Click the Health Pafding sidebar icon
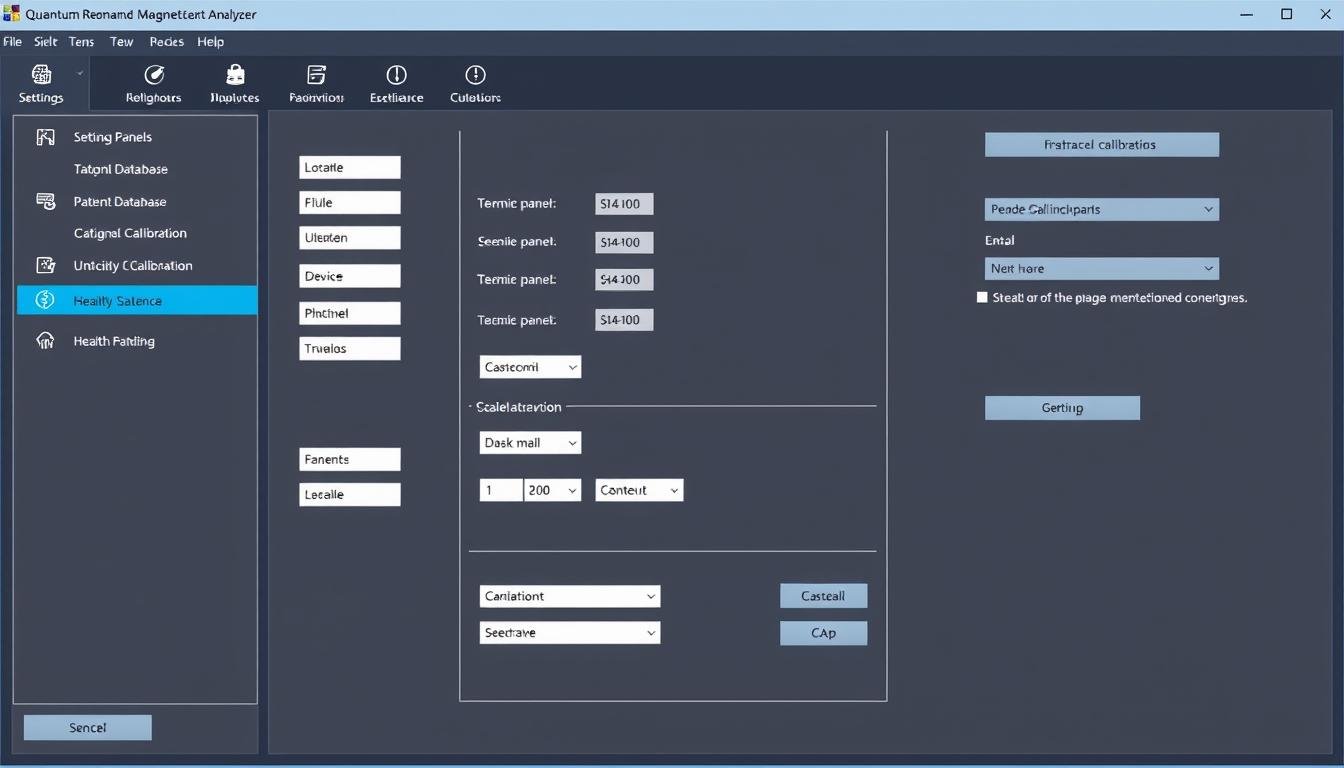1344x768 pixels. pyautogui.click(x=45, y=341)
